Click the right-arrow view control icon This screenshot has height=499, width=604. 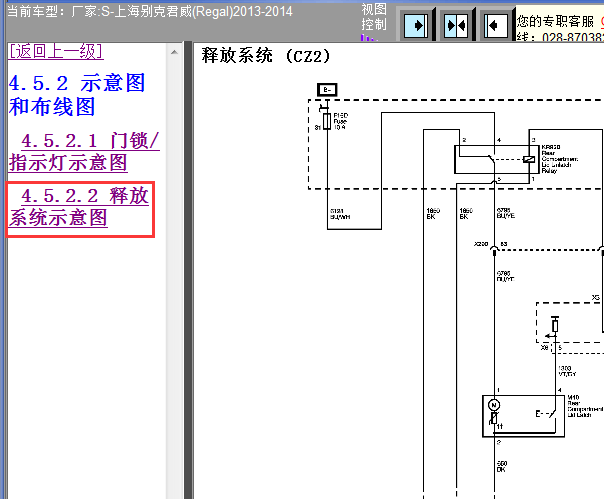pyautogui.click(x=416, y=25)
